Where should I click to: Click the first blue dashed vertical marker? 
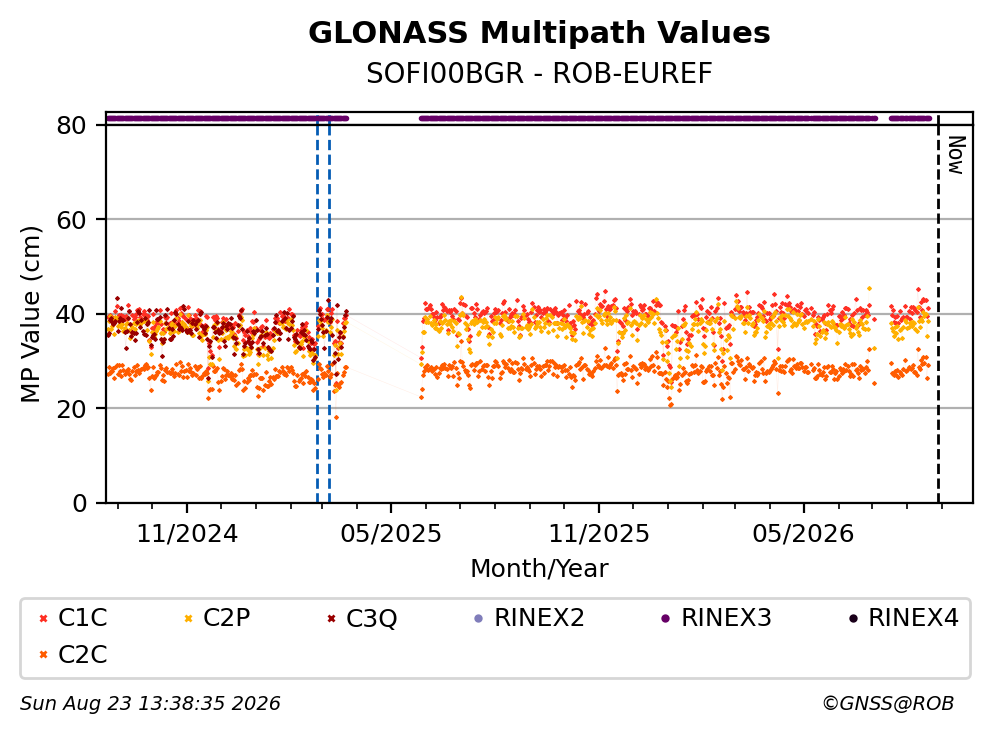pos(317,310)
